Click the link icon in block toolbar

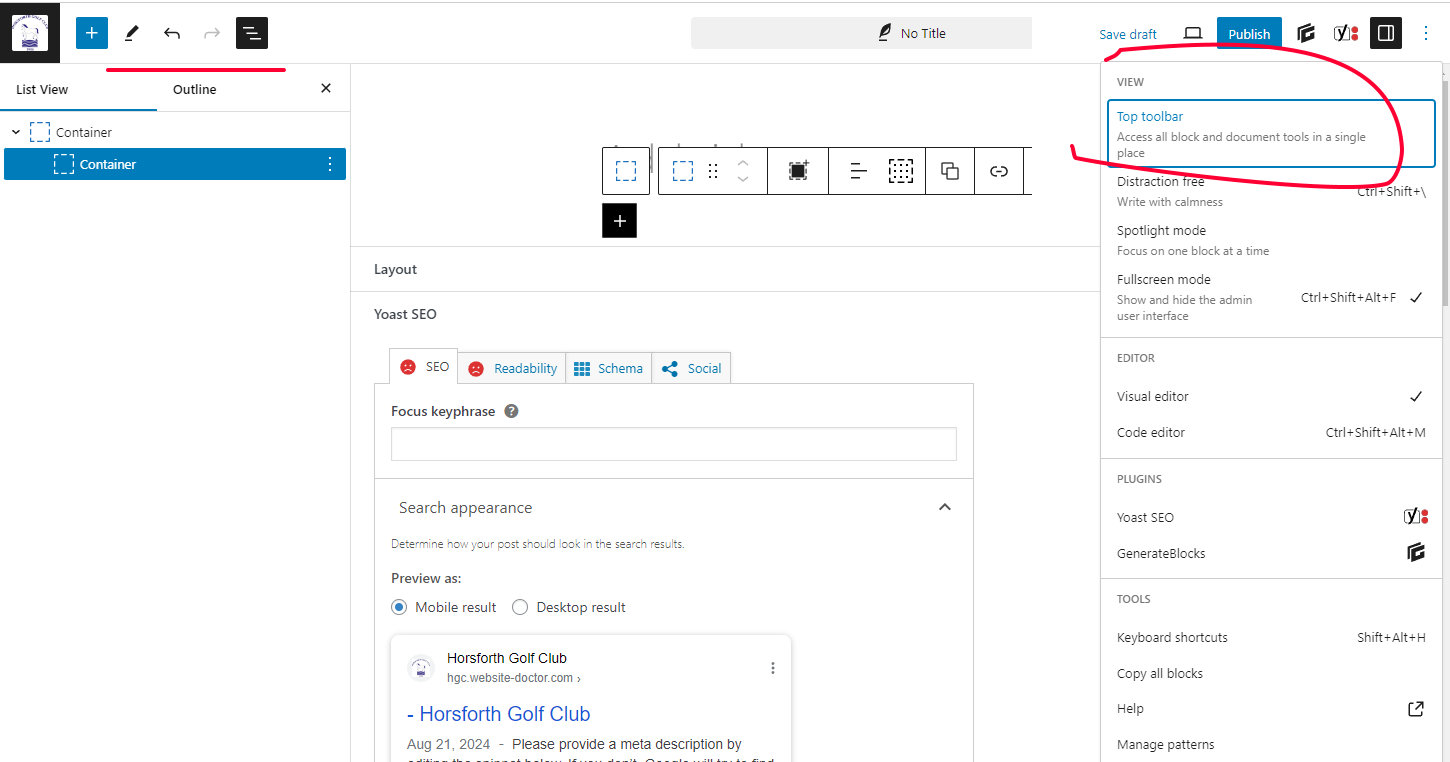(x=998, y=171)
